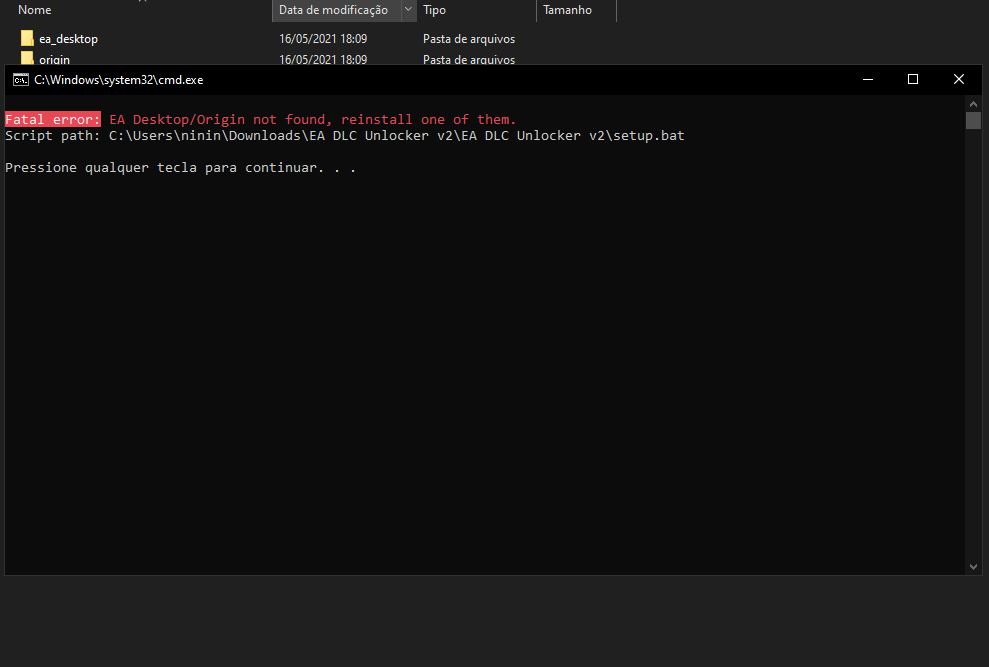The image size is (989, 667).
Task: Sort files by the Nome column
Action: (x=35, y=10)
